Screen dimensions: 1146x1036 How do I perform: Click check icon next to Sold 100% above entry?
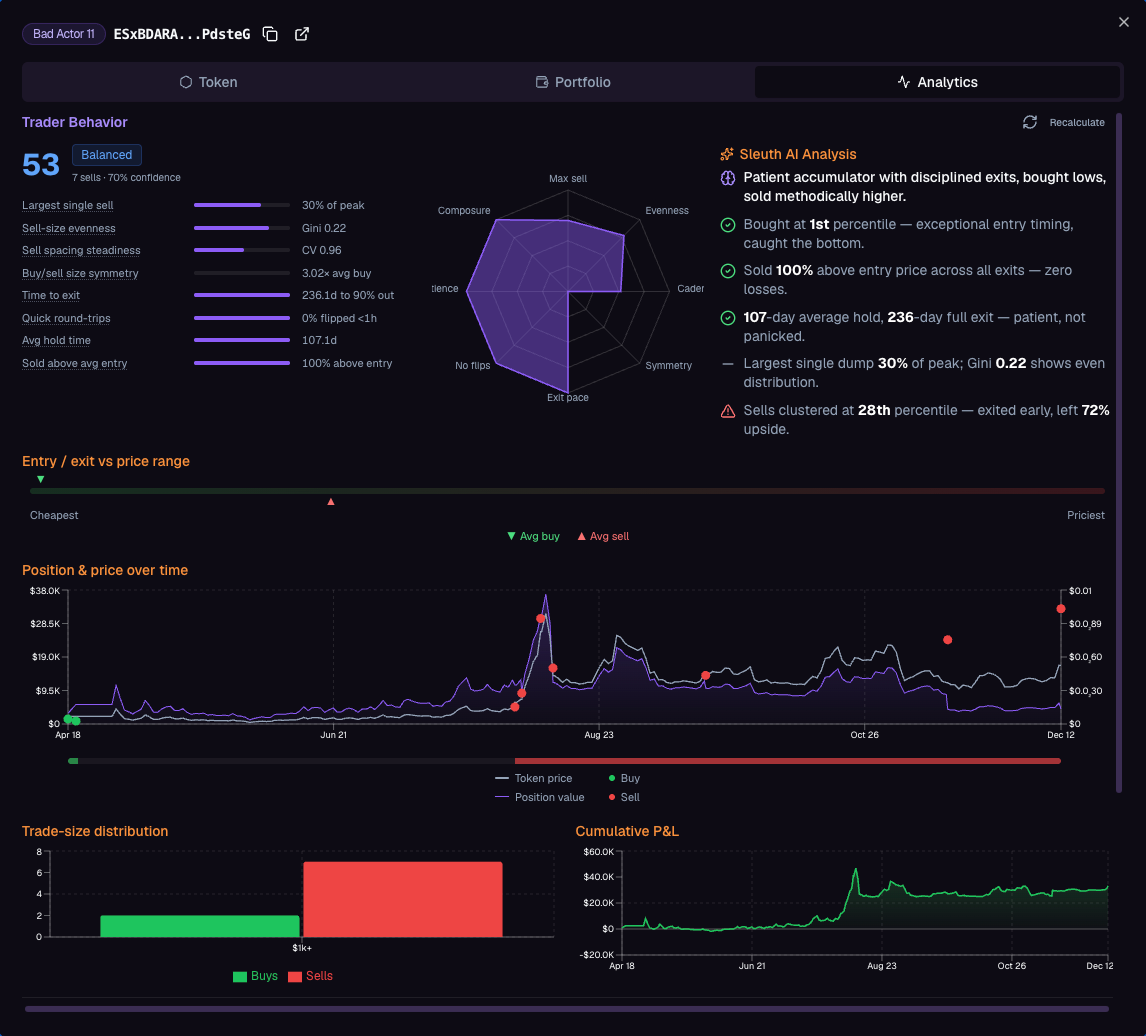click(728, 271)
